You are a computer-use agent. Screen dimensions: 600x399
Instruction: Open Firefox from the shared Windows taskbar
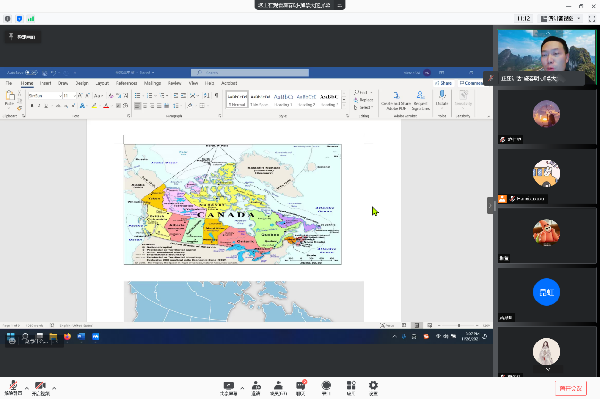pos(67,337)
